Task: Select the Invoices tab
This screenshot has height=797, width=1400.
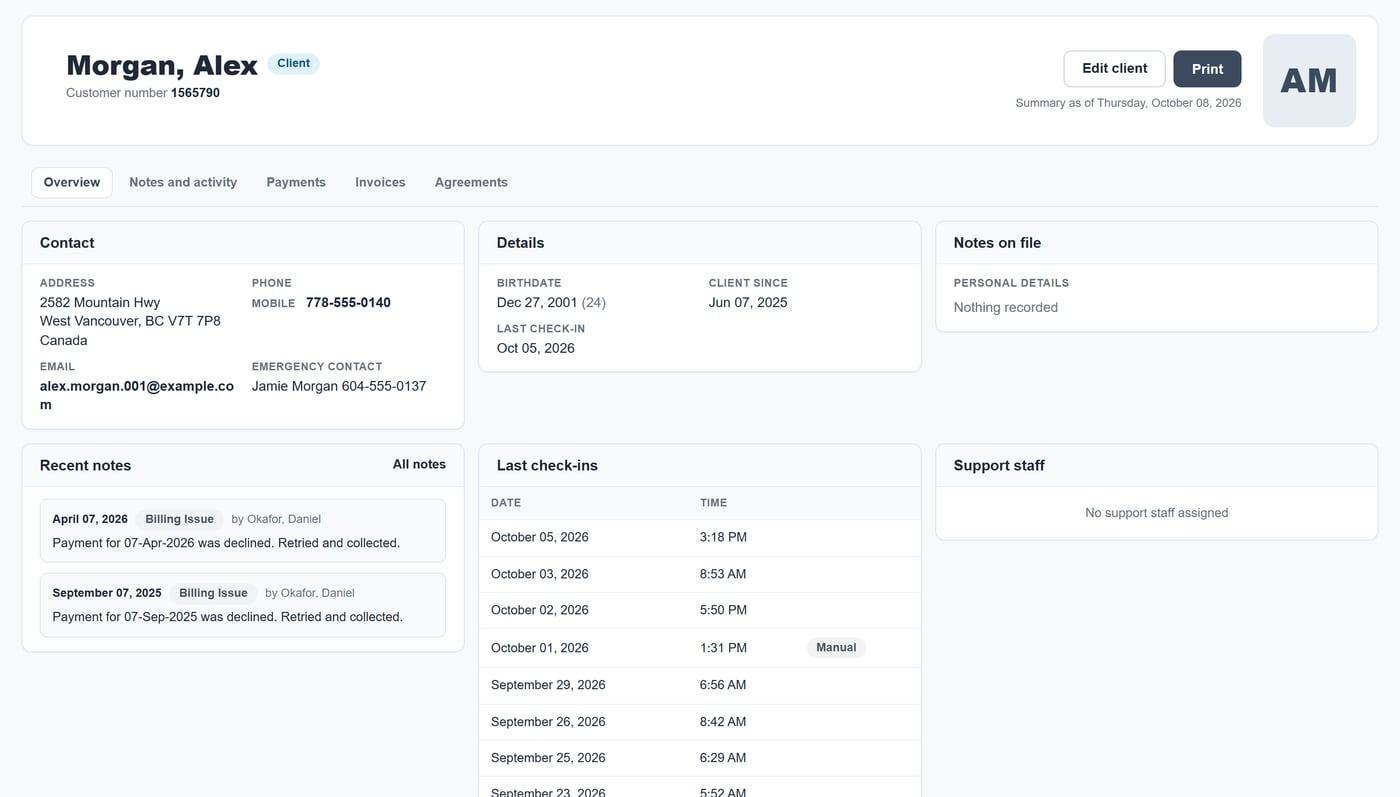Action: pos(380,182)
